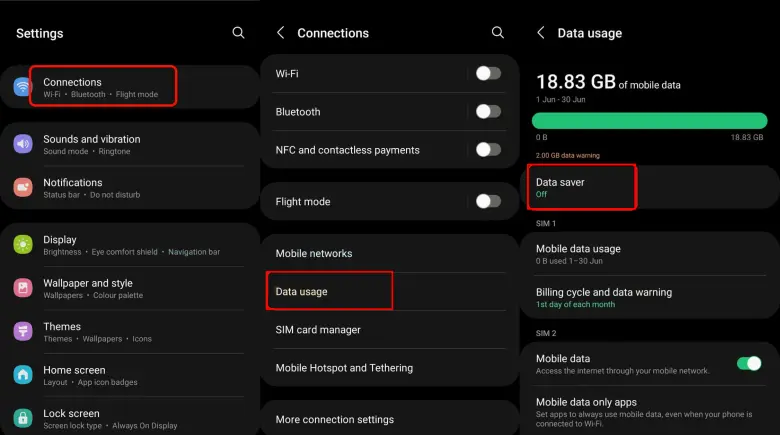Open Mobile Hotspot and Tethering
This screenshot has height=435, width=780.
click(x=390, y=368)
